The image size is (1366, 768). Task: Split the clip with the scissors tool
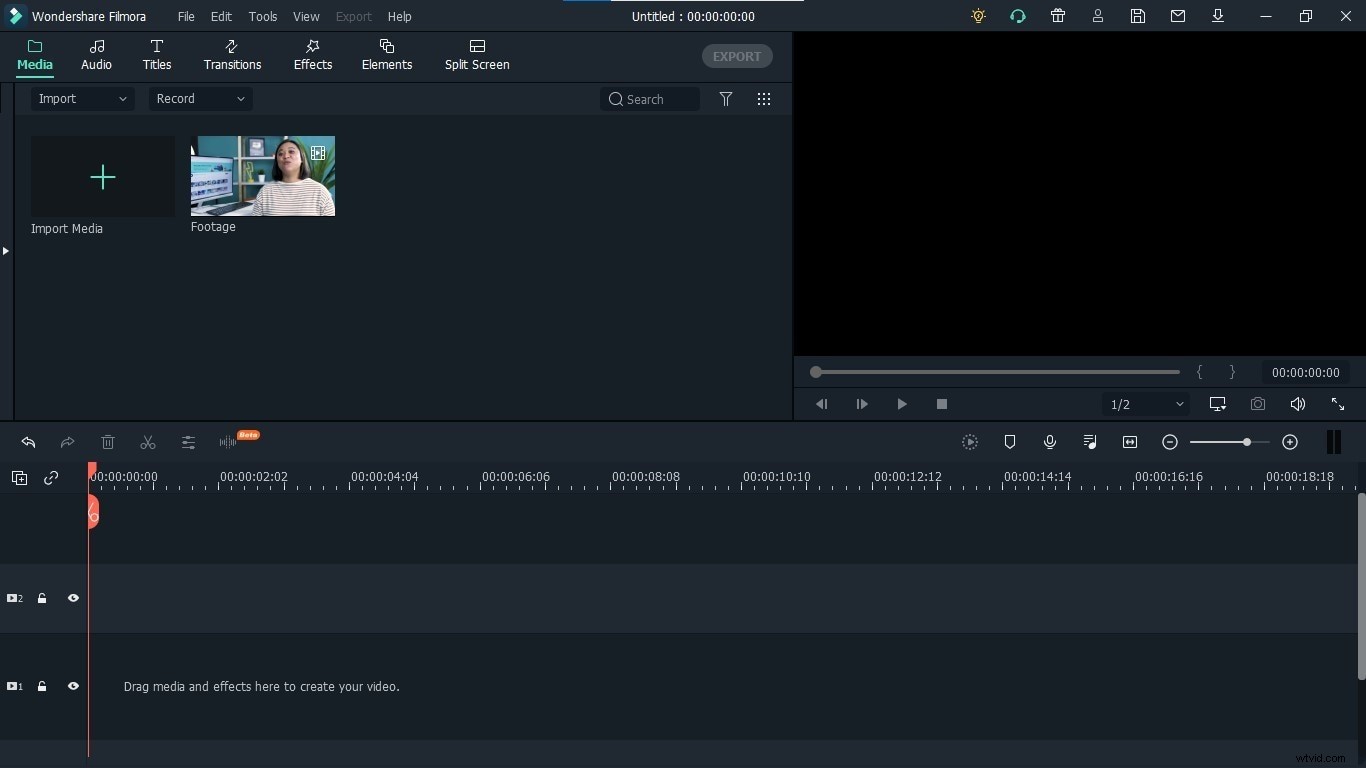tap(147, 443)
